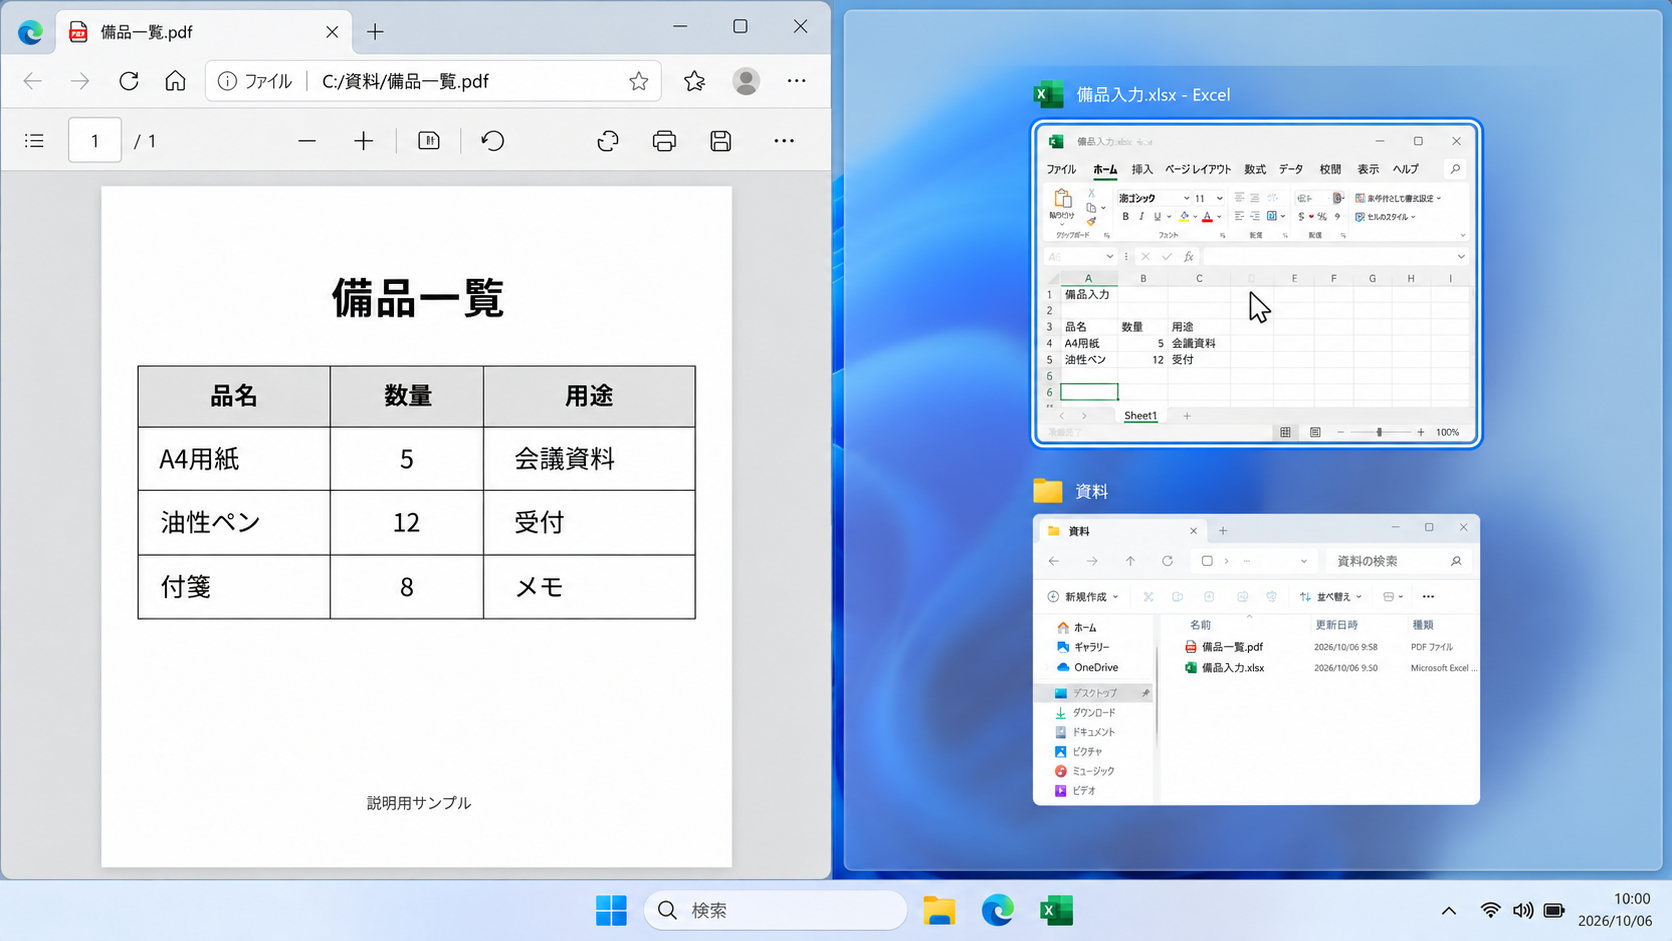Show hidden tray icons chevron
This screenshot has height=941, width=1672.
click(x=1448, y=910)
